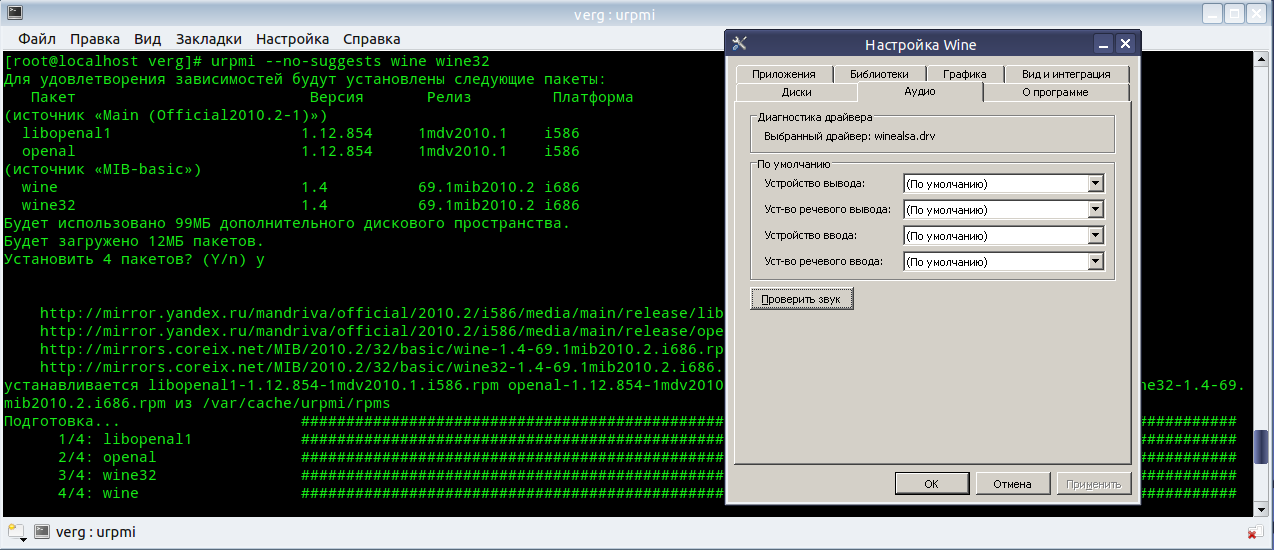Open the 'Уст-во речевого вывода' dropdown
Screen dimensions: 1274x550
1095,210
